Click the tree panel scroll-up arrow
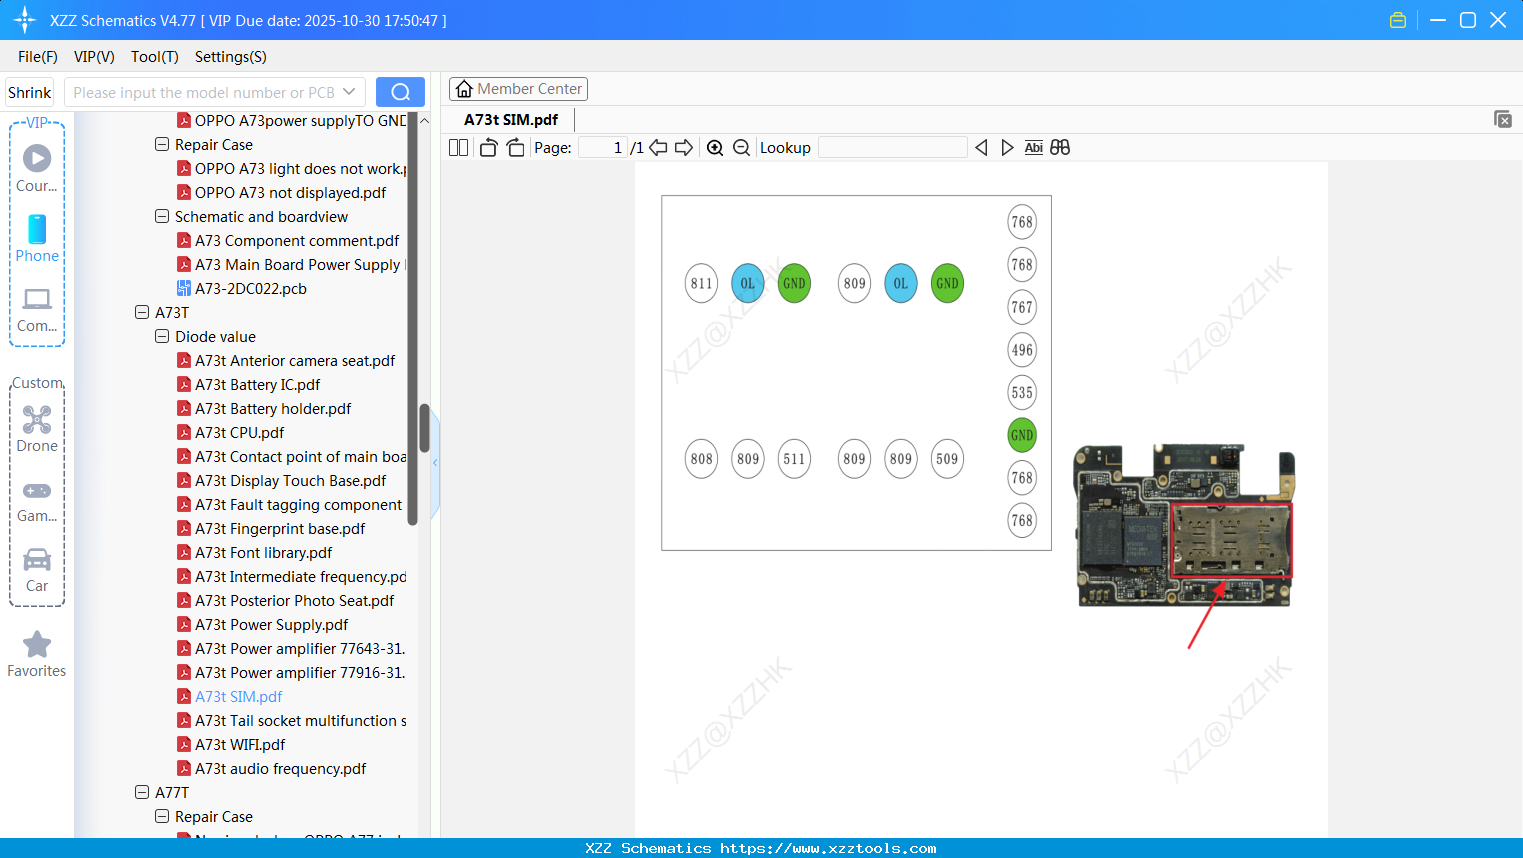Image resolution: width=1523 pixels, height=858 pixels. pos(424,120)
